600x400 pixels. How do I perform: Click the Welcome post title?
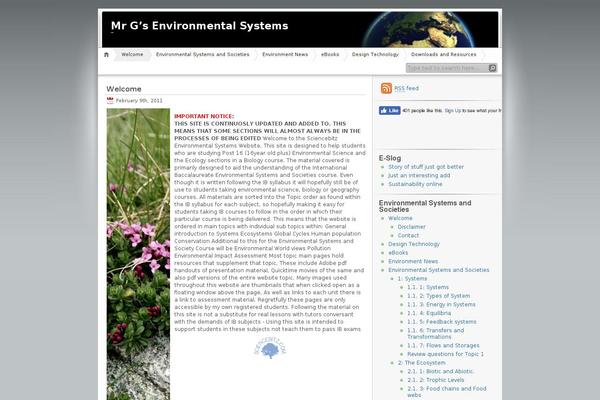(x=124, y=89)
